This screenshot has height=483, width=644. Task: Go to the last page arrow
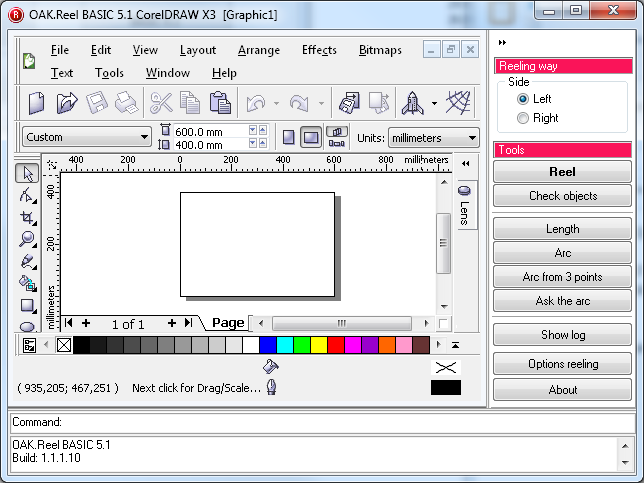(x=189, y=323)
